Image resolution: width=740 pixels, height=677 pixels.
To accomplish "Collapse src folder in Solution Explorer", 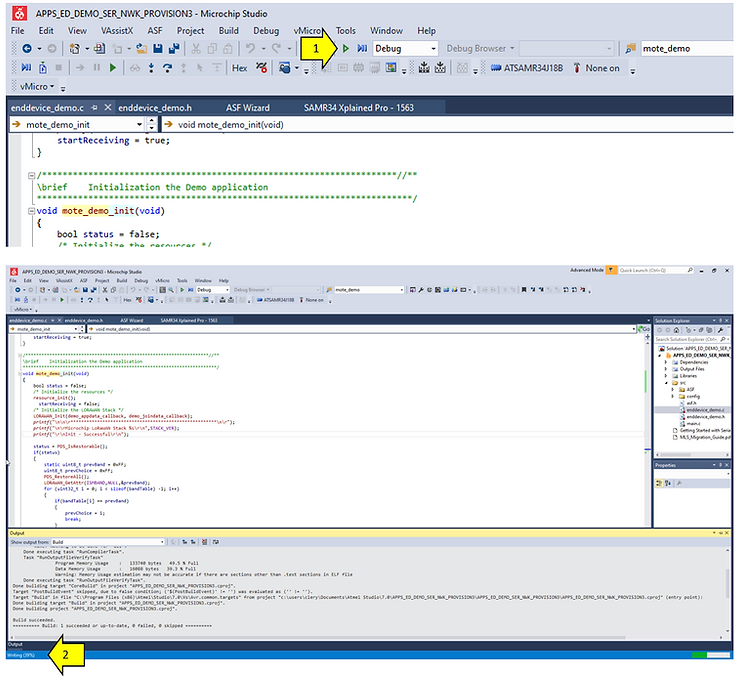I will pyautogui.click(x=666, y=383).
